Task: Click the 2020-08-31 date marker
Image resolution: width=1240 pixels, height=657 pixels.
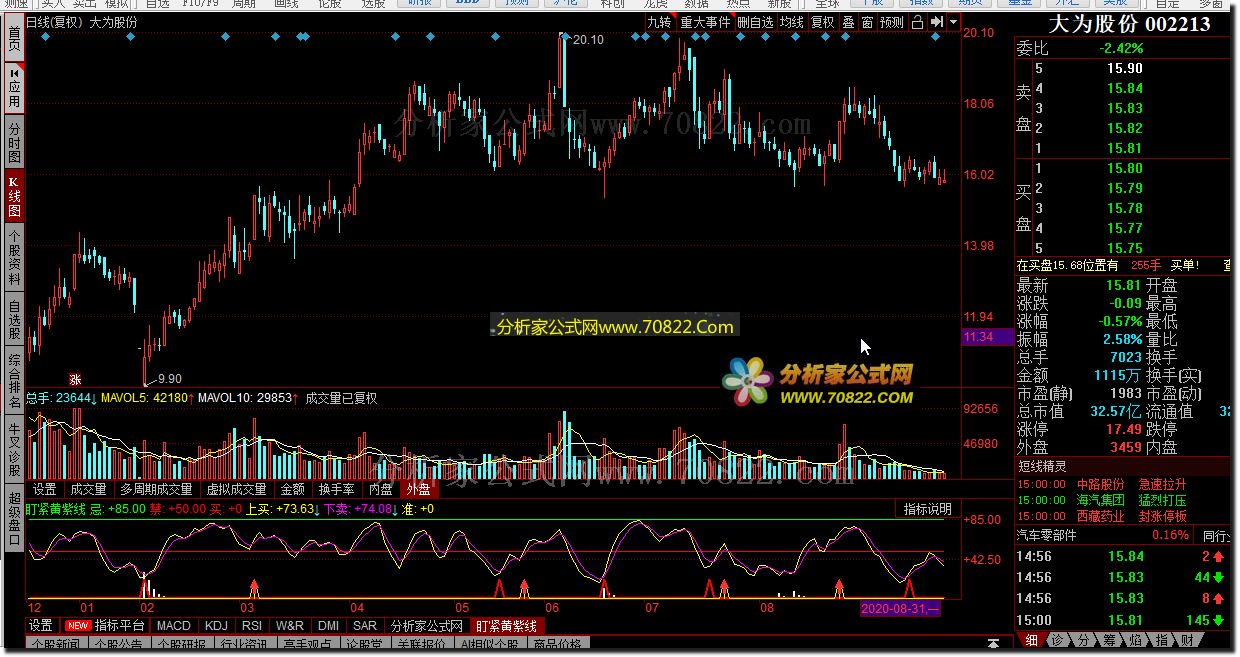Action: (x=900, y=608)
